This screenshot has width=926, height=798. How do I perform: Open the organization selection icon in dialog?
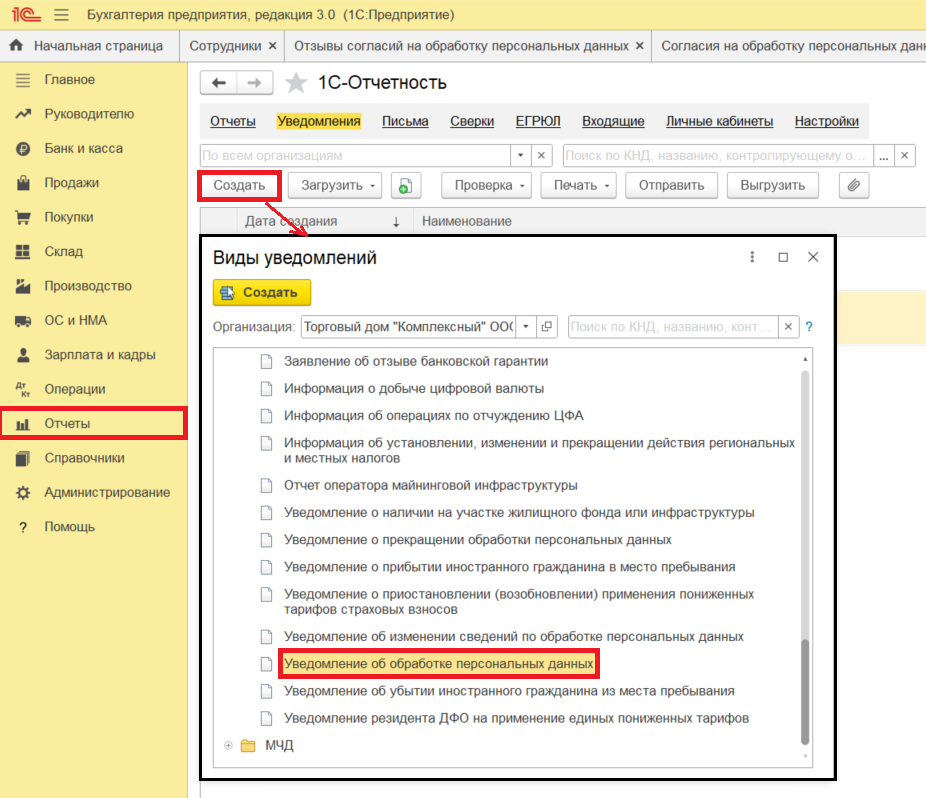546,326
